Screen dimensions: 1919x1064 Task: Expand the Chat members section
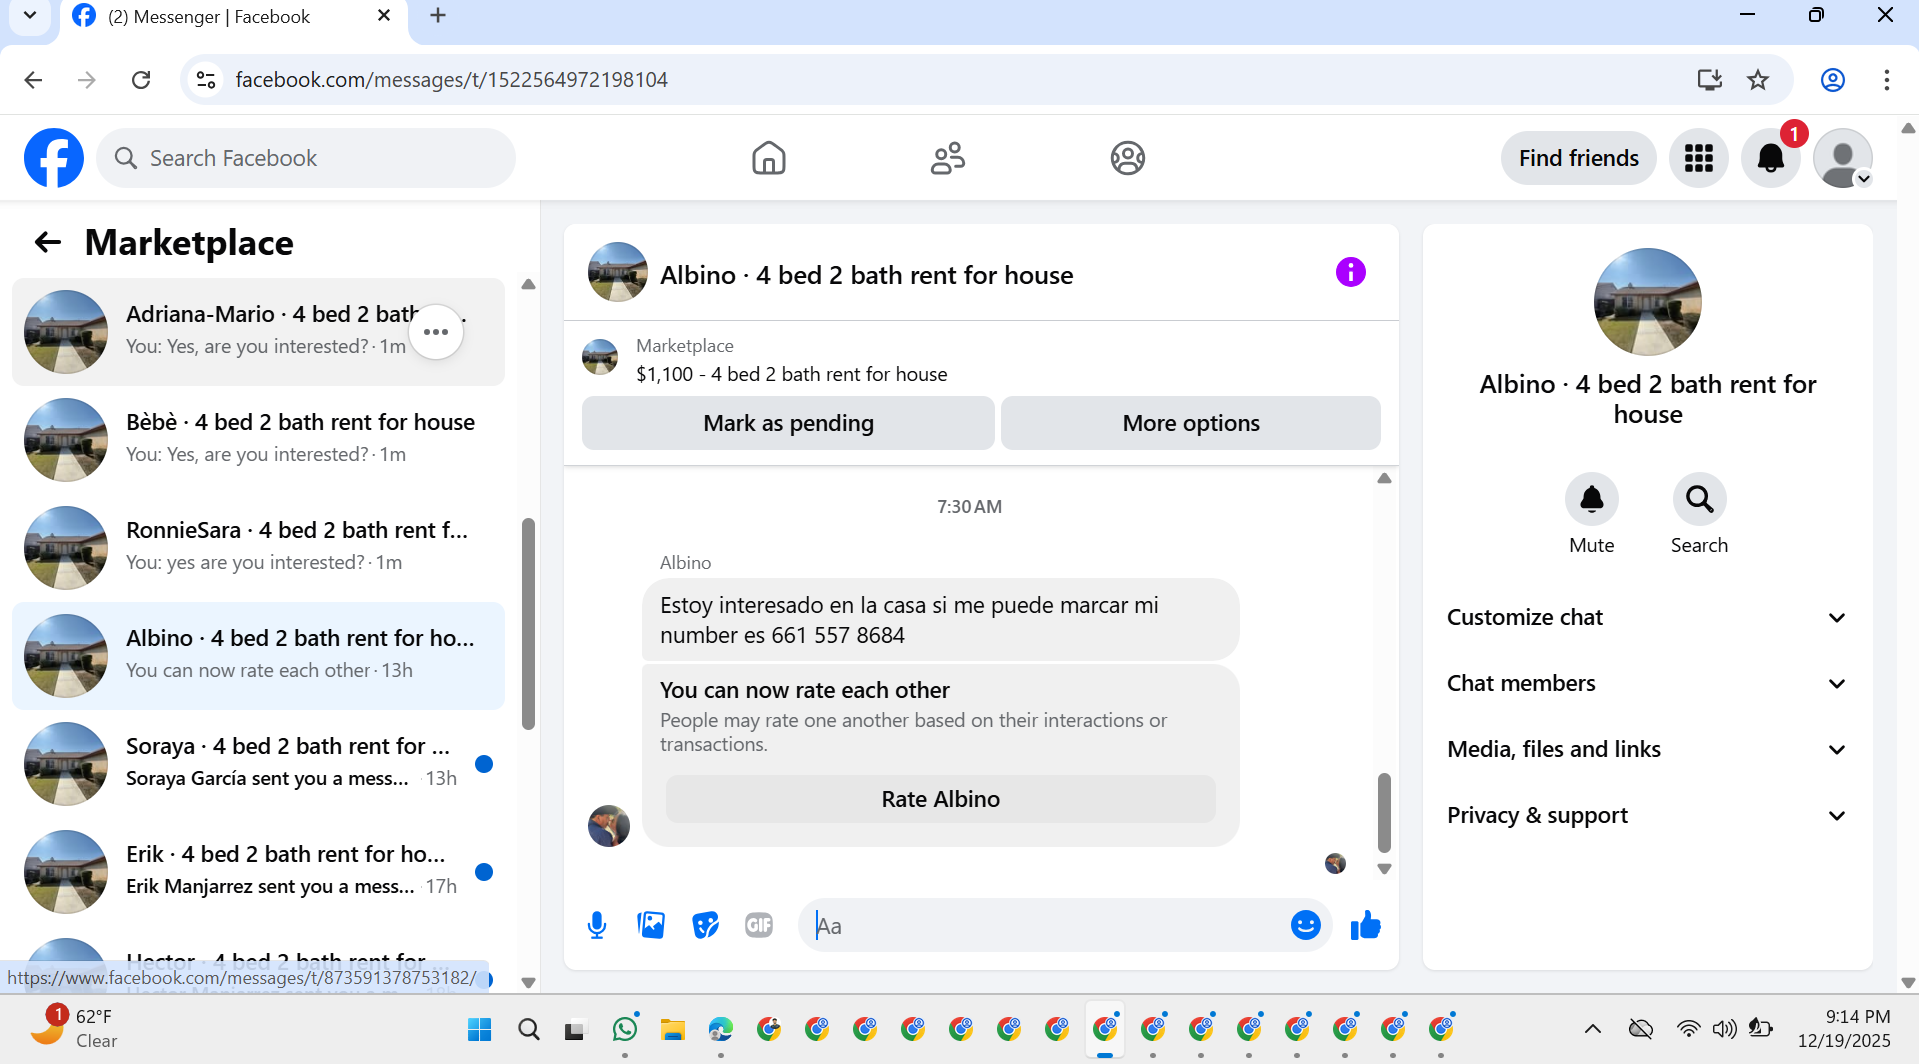pos(1647,683)
